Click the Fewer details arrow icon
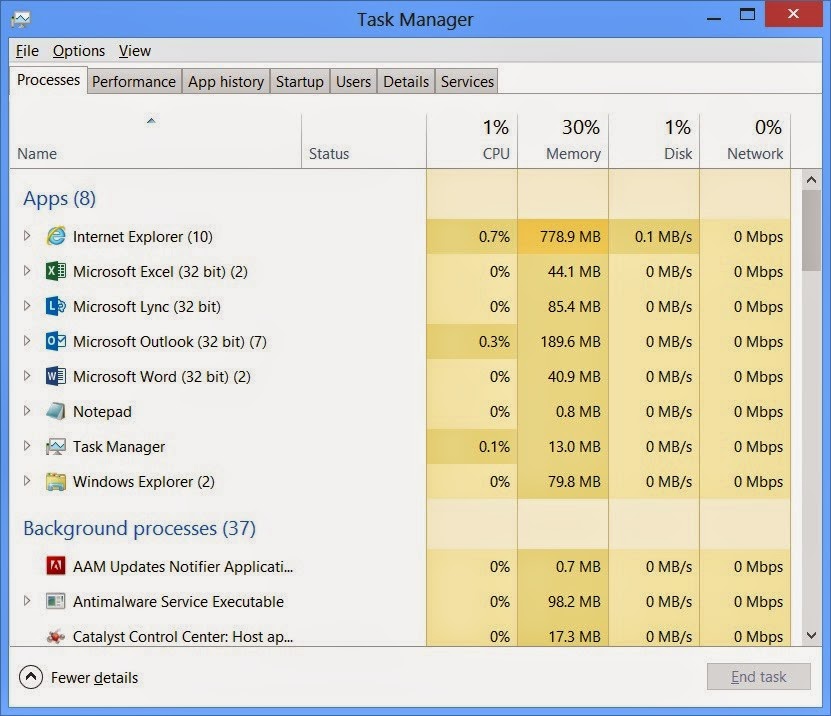Image resolution: width=831 pixels, height=716 pixels. click(x=31, y=677)
